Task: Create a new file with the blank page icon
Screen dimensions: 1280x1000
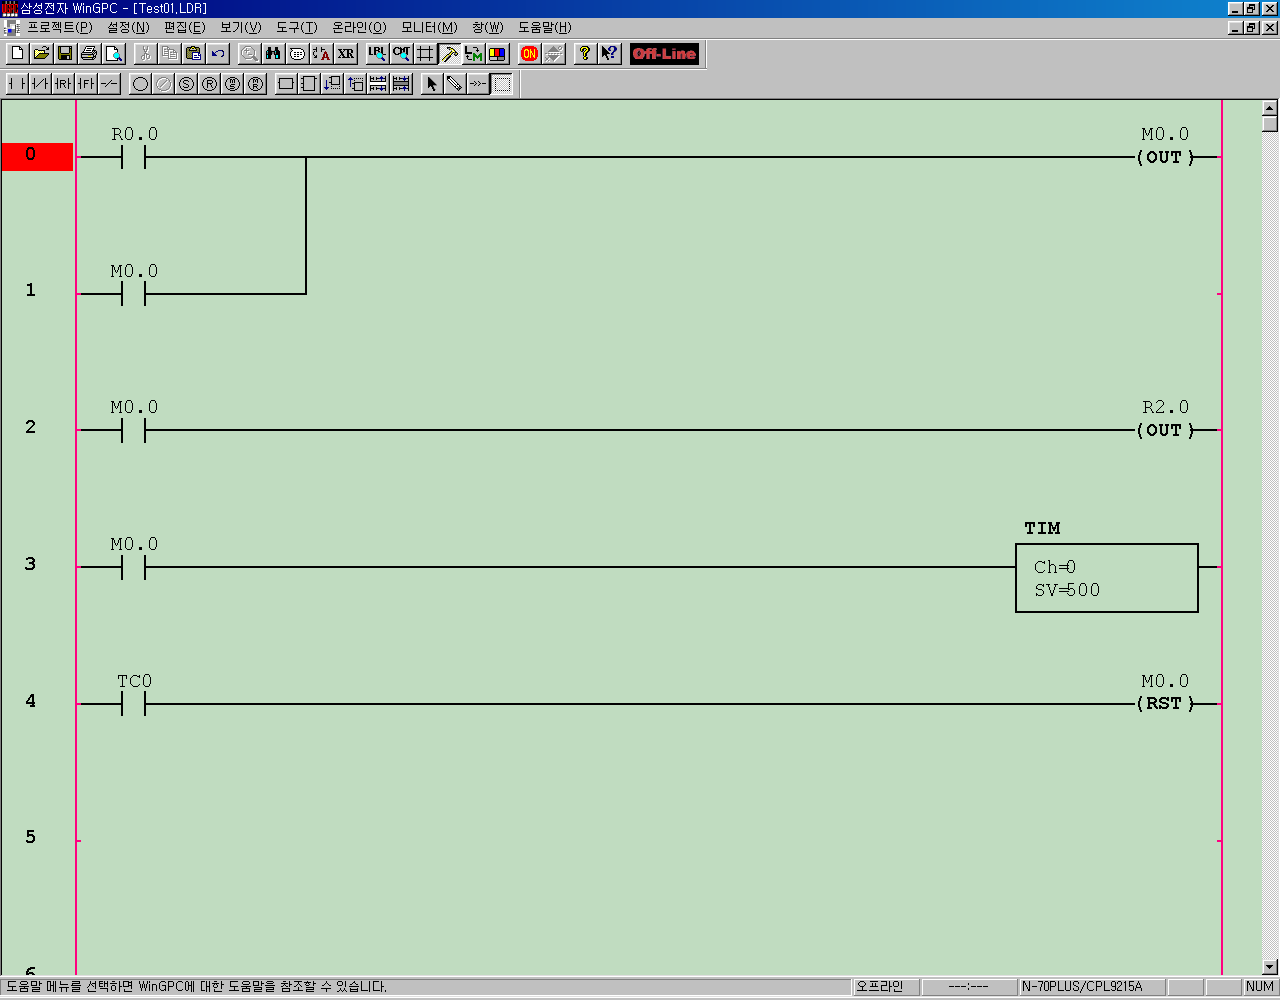Action: point(17,54)
